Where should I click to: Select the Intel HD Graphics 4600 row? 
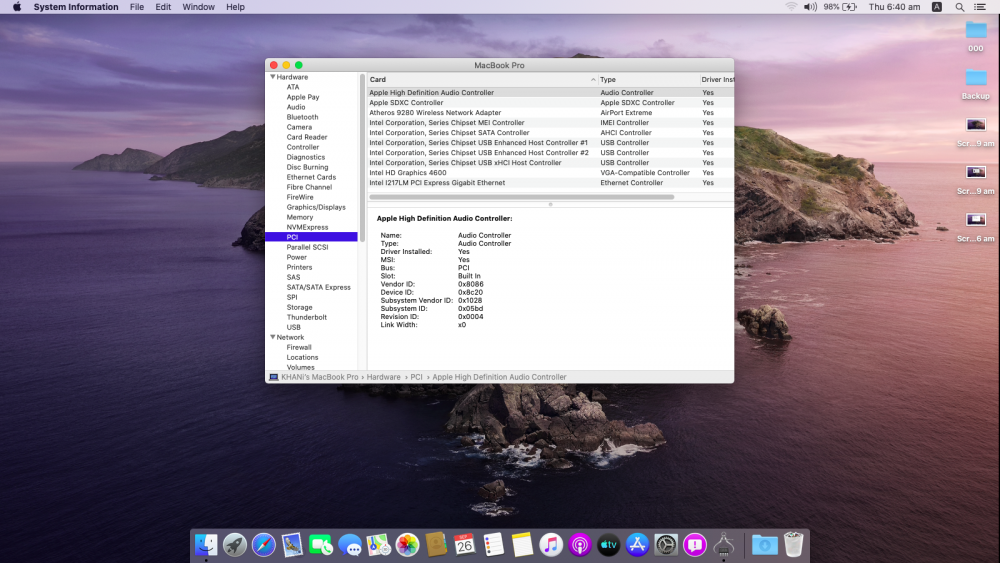[550, 173]
